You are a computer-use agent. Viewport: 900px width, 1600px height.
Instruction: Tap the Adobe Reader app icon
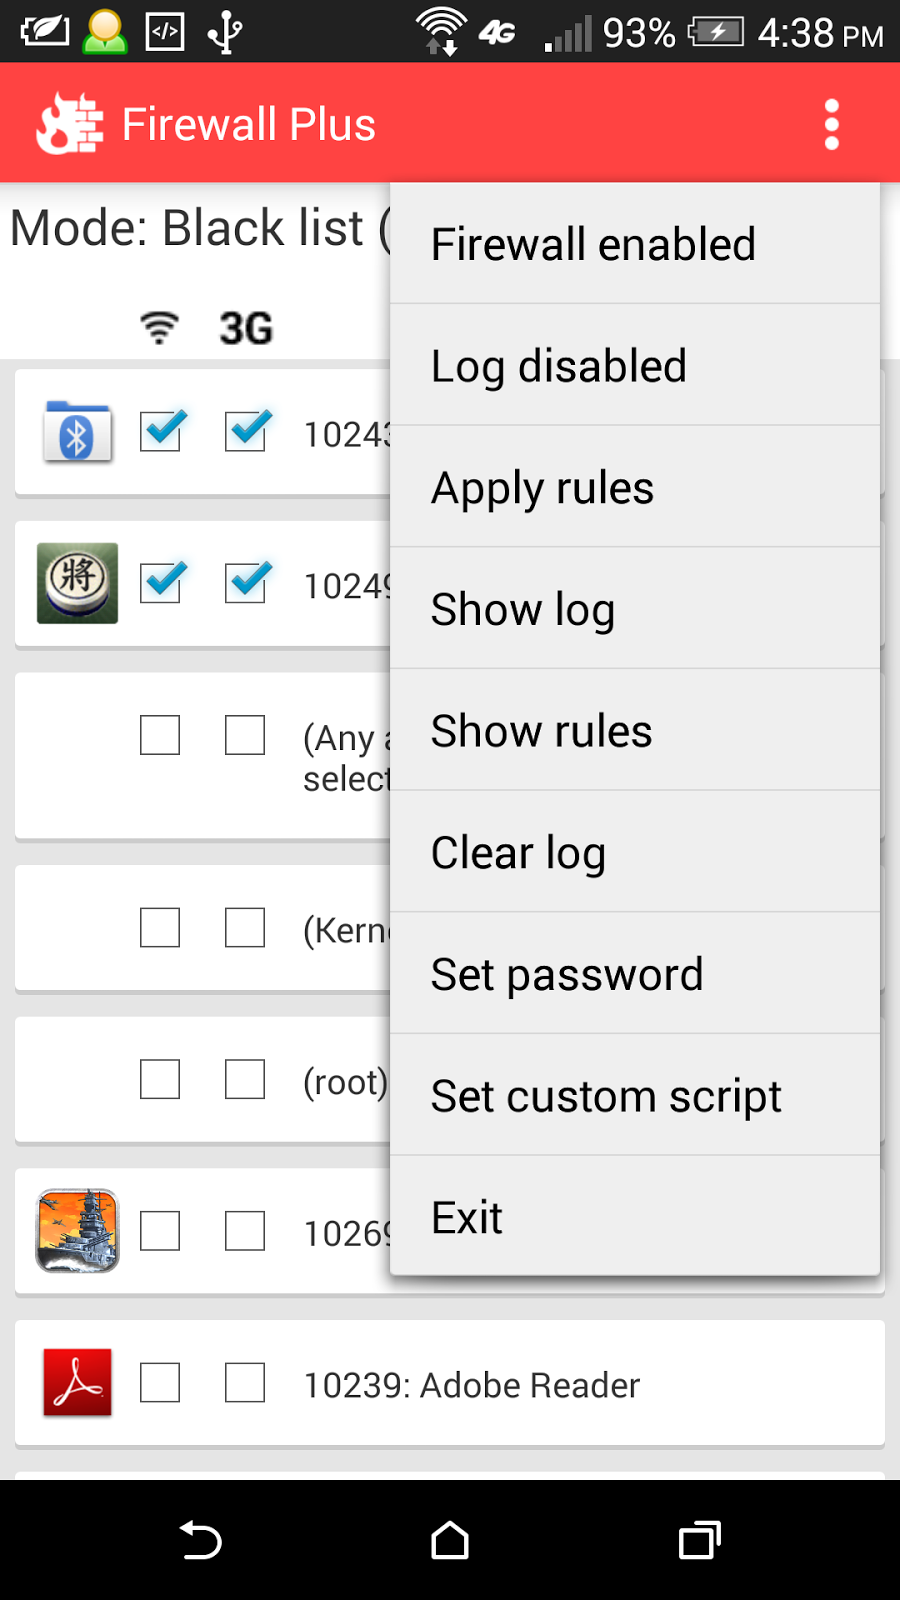pyautogui.click(x=77, y=1383)
